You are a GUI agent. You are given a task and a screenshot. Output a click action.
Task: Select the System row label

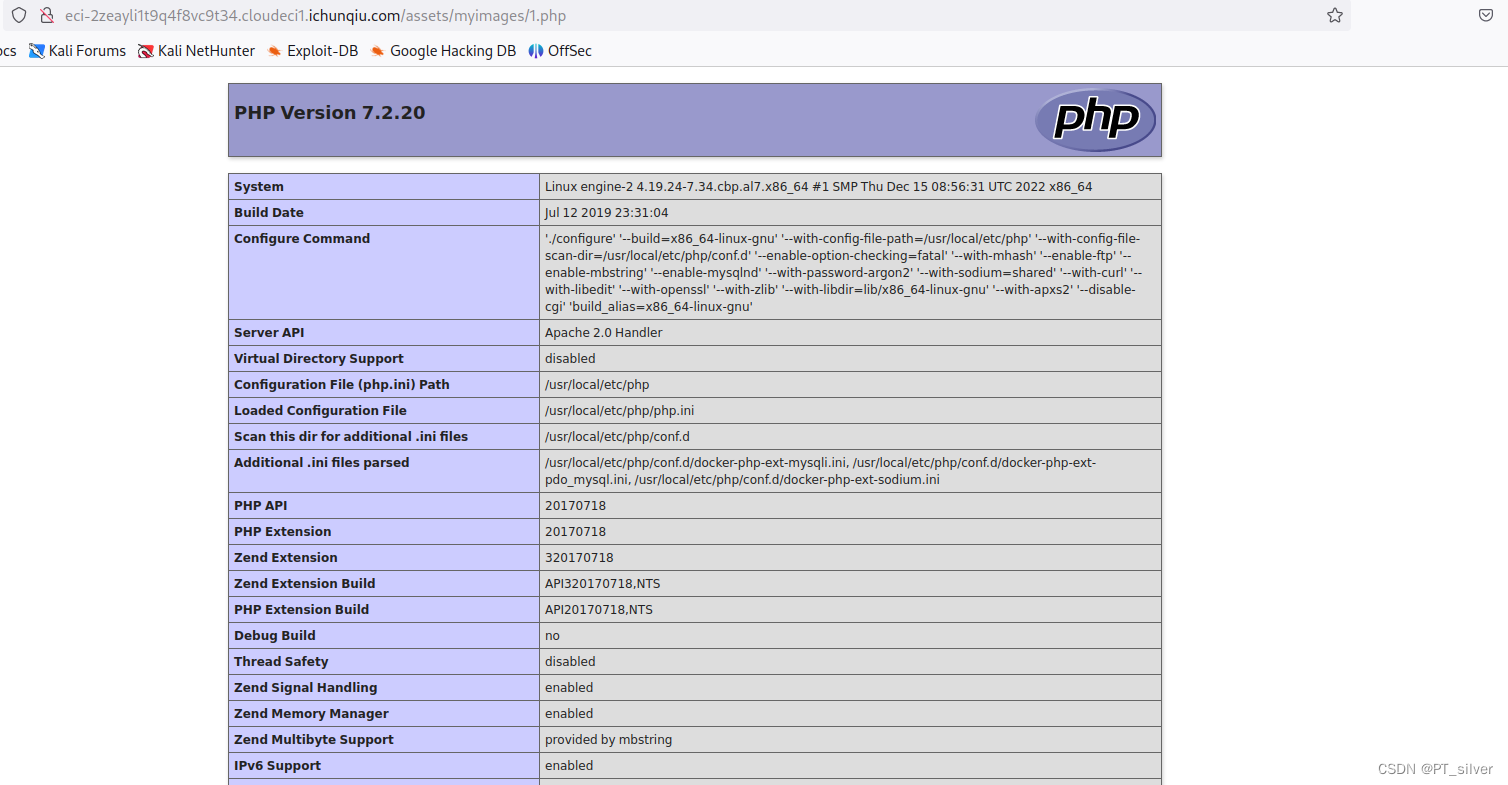coord(259,187)
